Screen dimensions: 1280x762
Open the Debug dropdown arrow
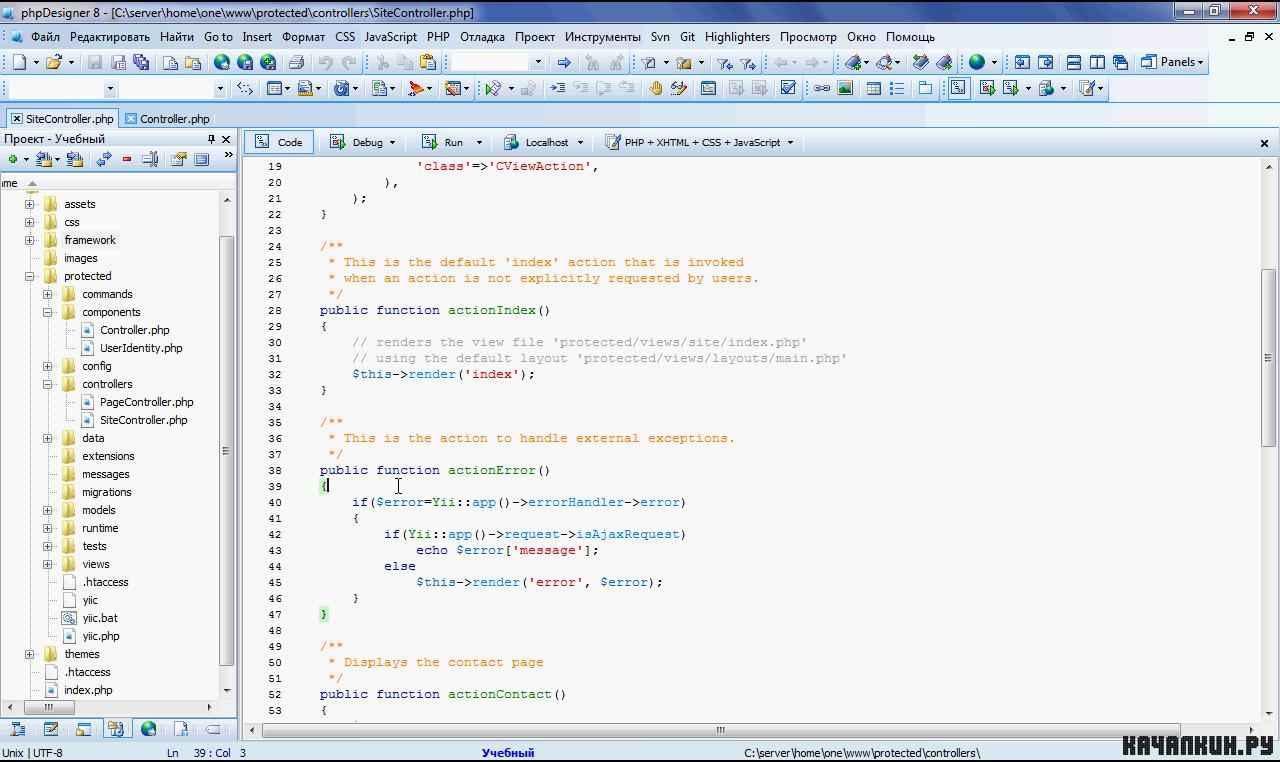(x=392, y=142)
